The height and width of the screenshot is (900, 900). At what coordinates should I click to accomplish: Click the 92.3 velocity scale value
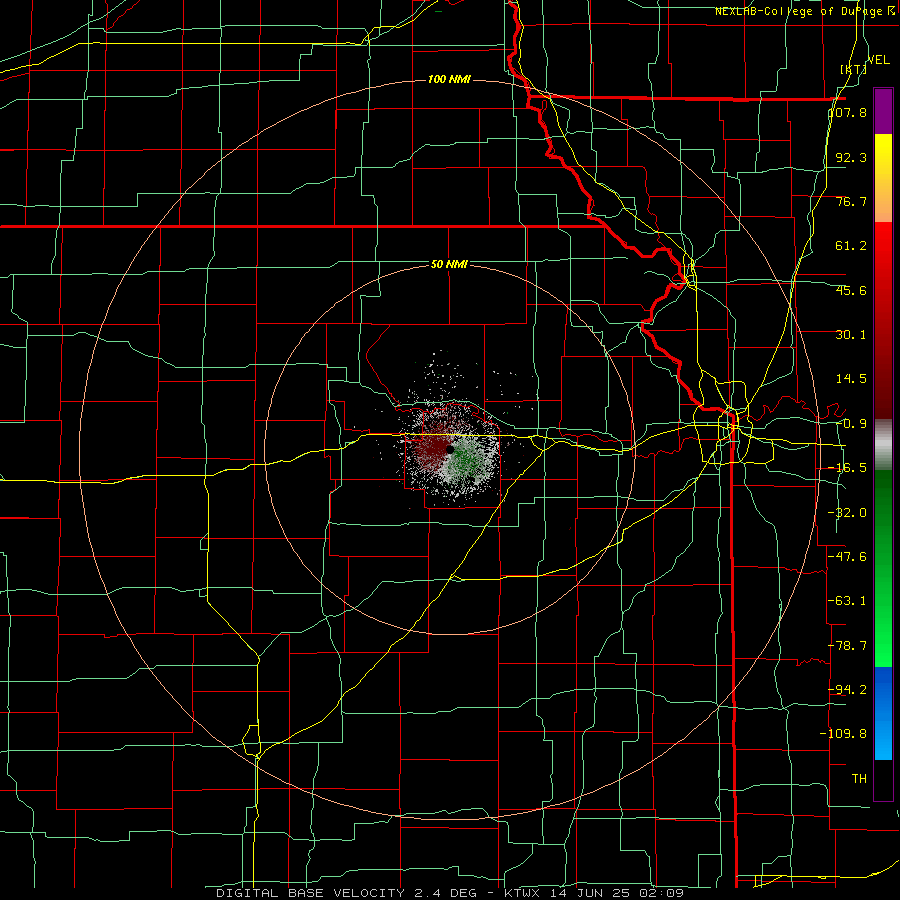pos(851,157)
